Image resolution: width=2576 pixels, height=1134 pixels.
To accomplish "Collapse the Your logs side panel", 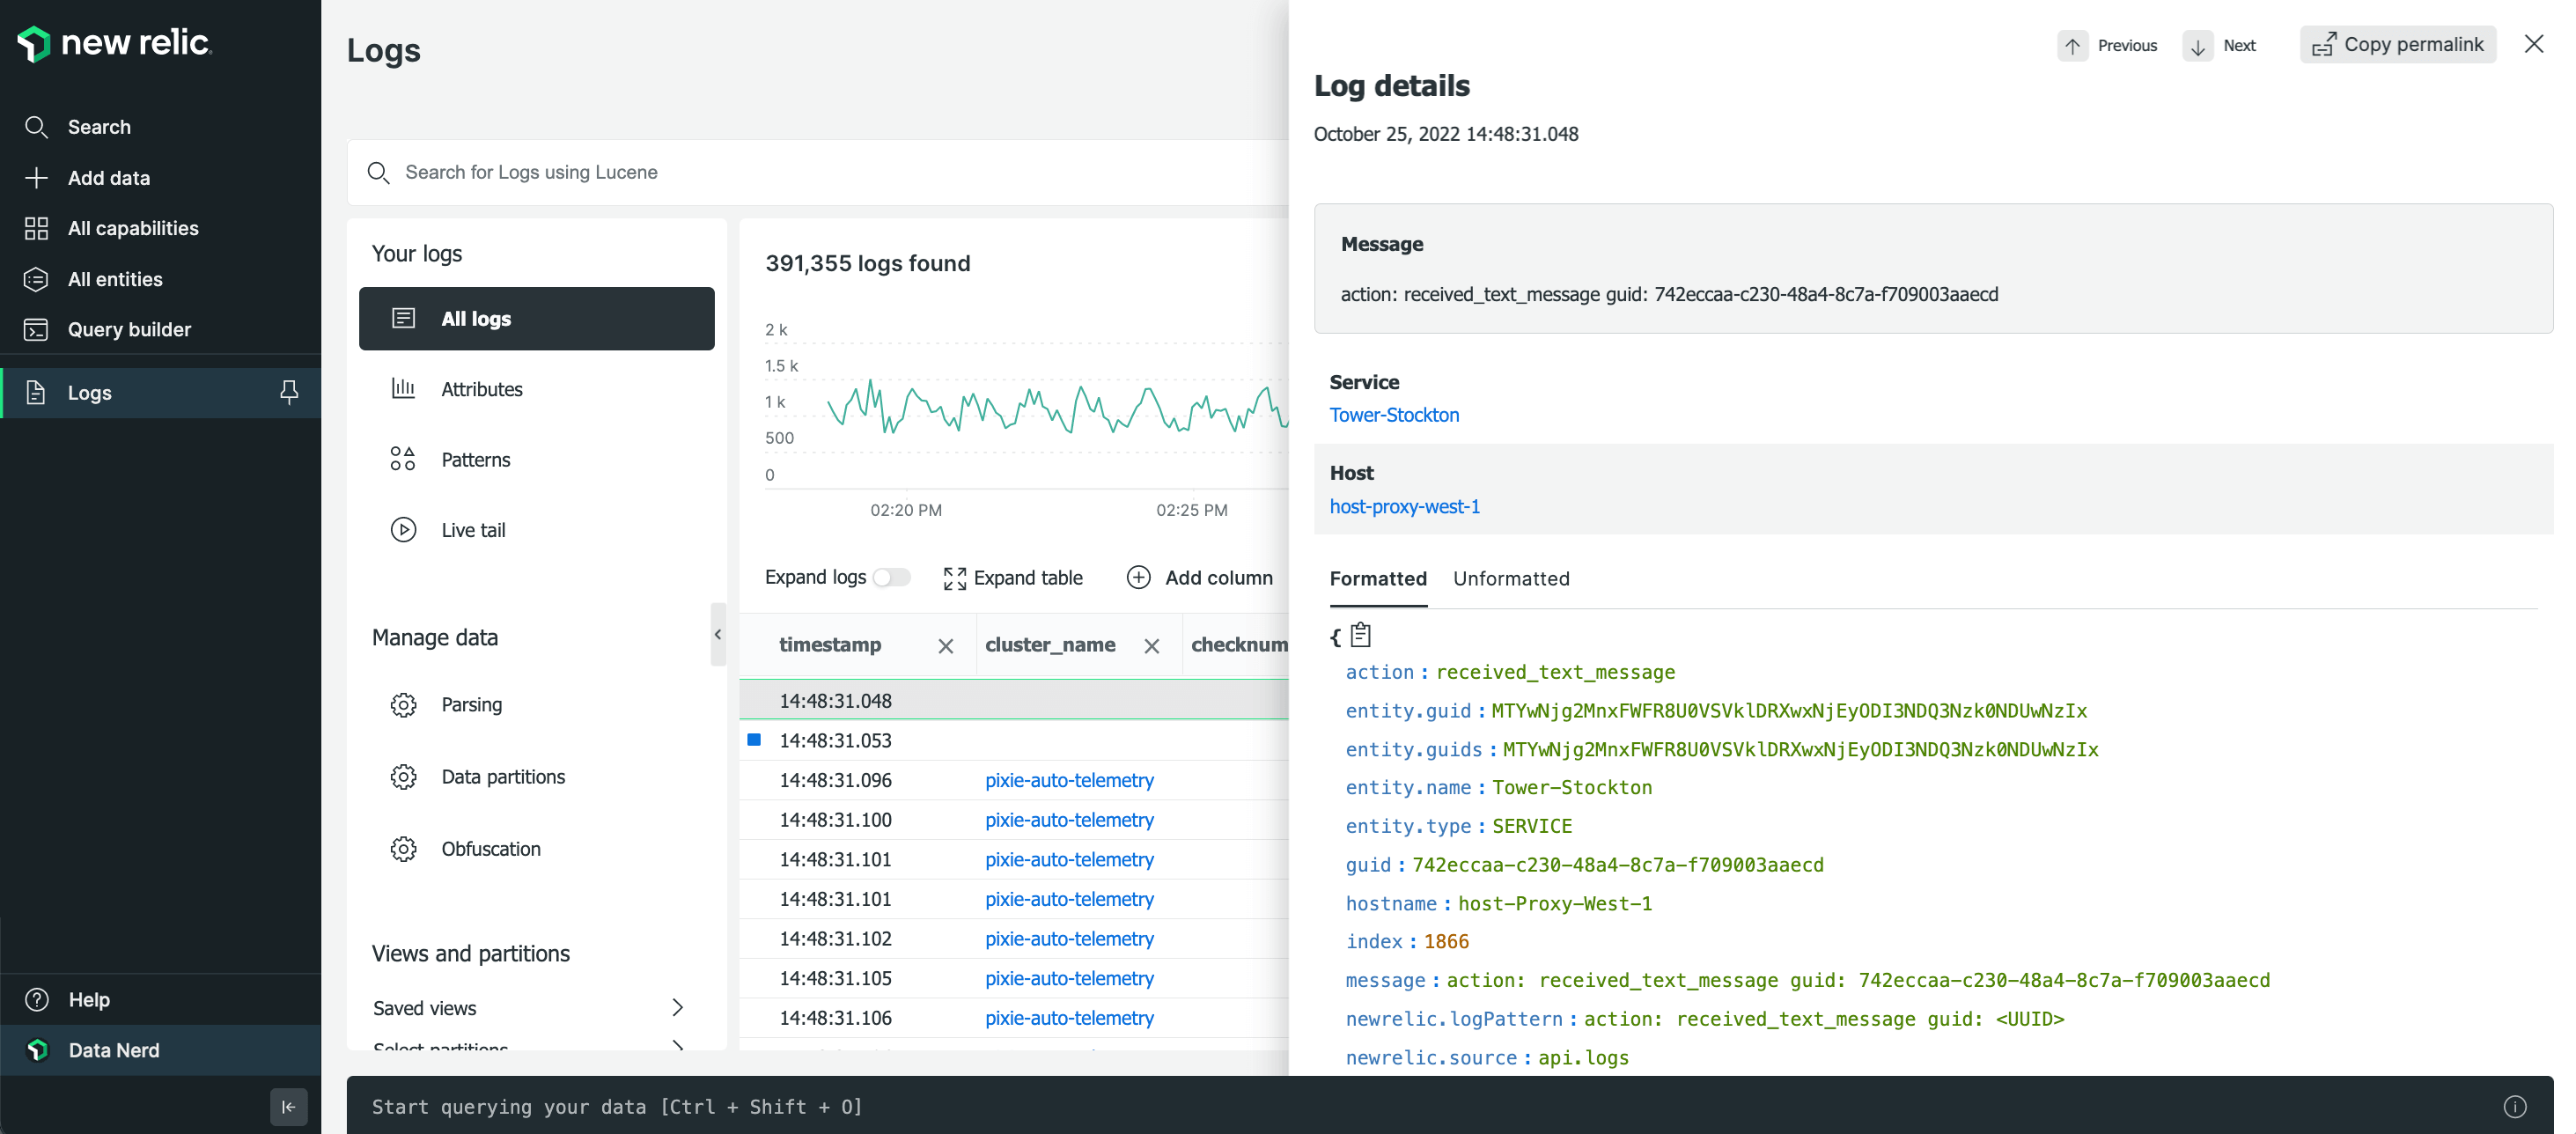I will click(718, 634).
